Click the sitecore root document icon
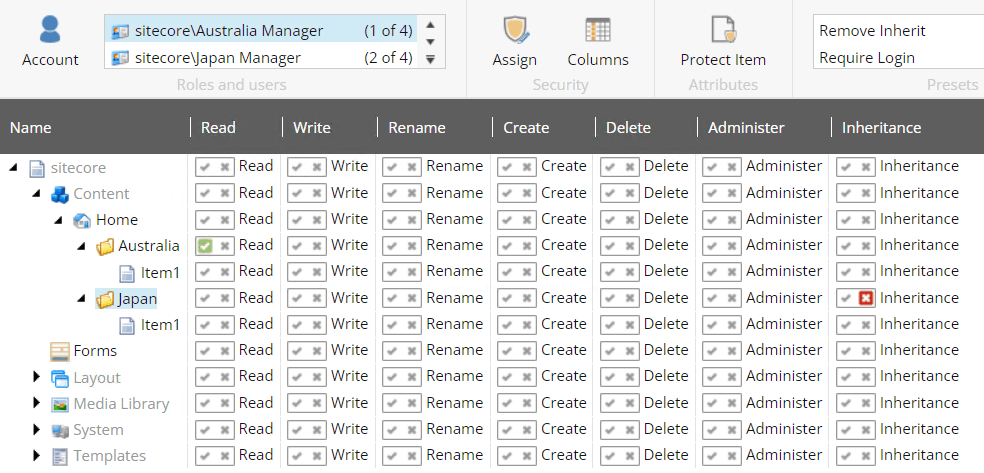The image size is (984, 473). pyautogui.click(x=38, y=168)
